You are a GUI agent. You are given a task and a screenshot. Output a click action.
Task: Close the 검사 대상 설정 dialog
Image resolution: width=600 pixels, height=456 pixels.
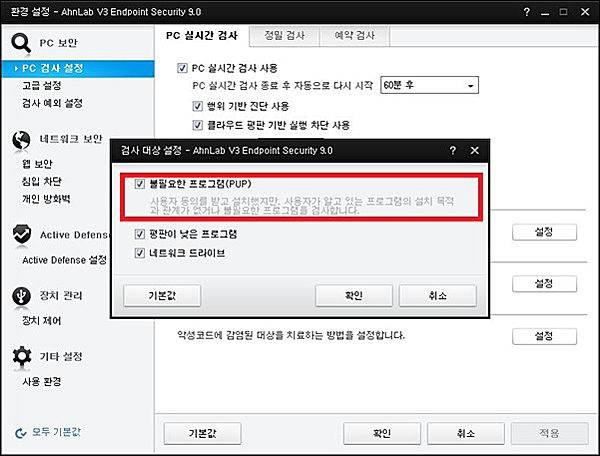click(474, 150)
